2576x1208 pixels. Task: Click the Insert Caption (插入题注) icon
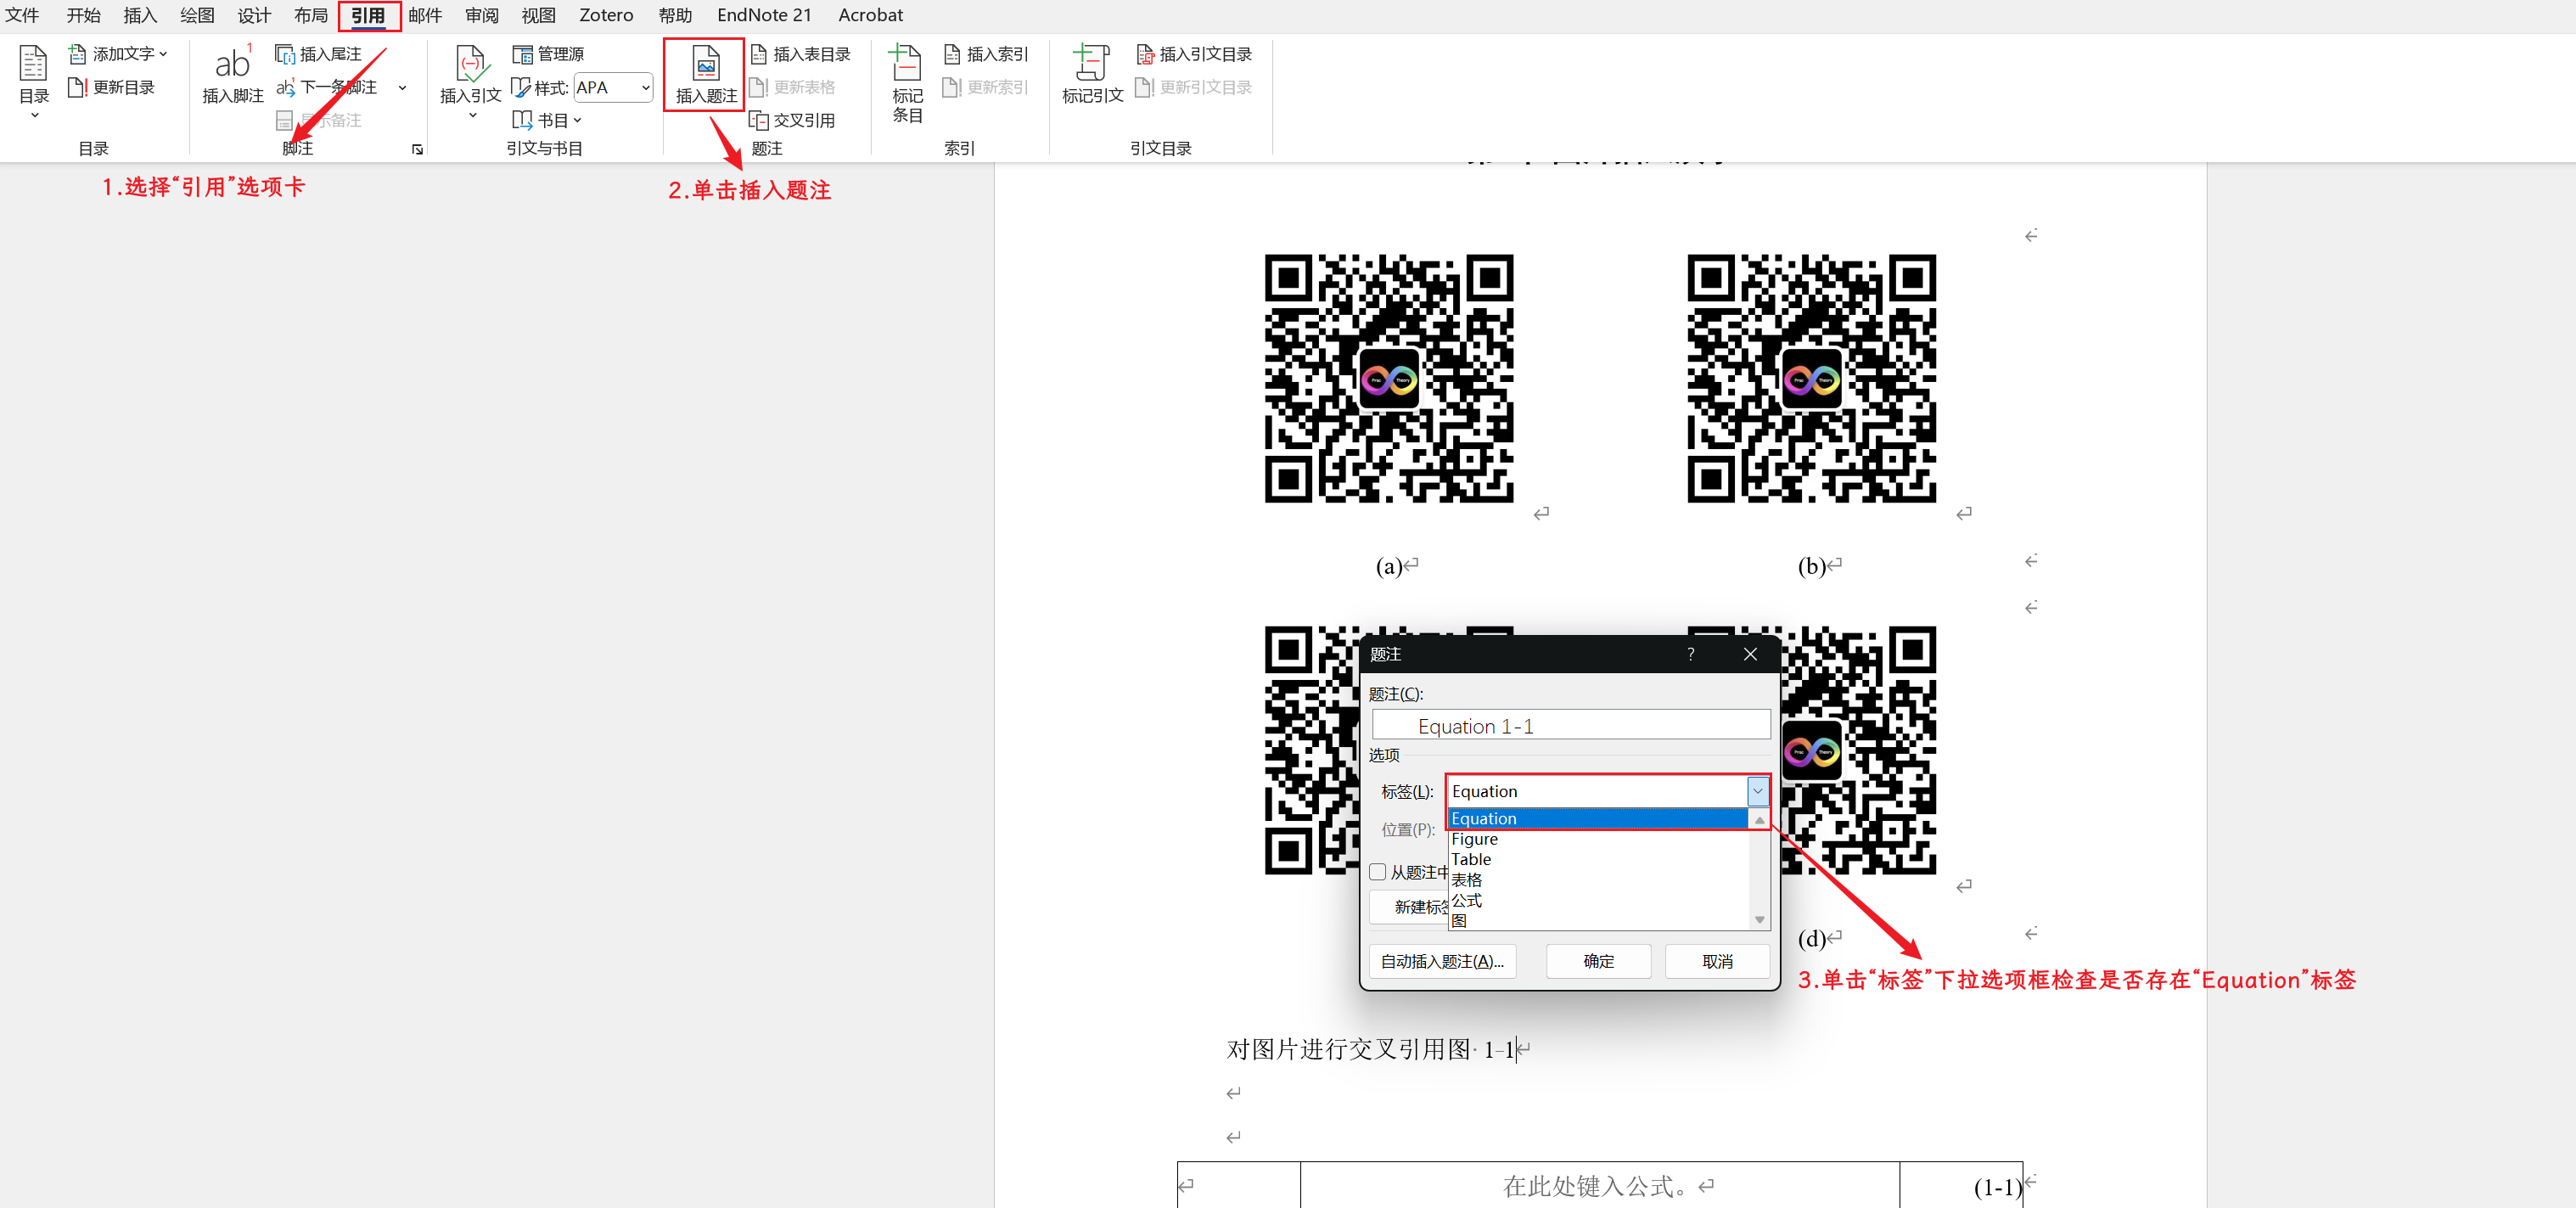click(x=706, y=65)
